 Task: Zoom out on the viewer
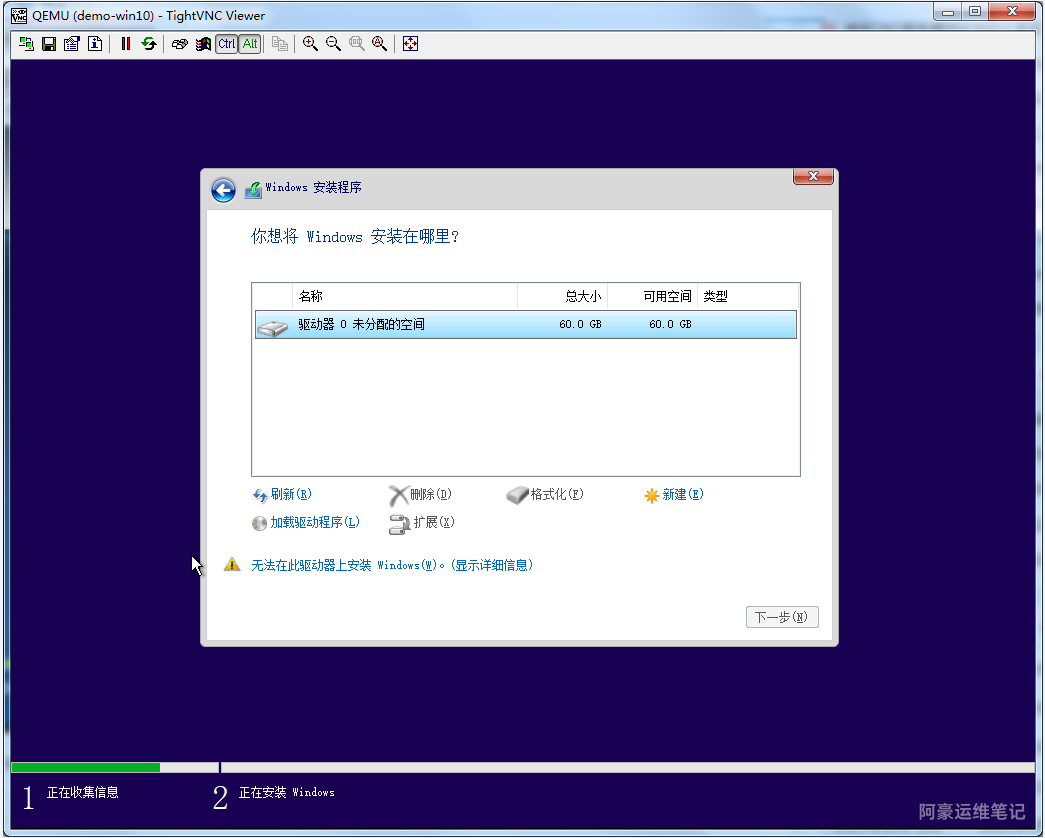click(333, 44)
